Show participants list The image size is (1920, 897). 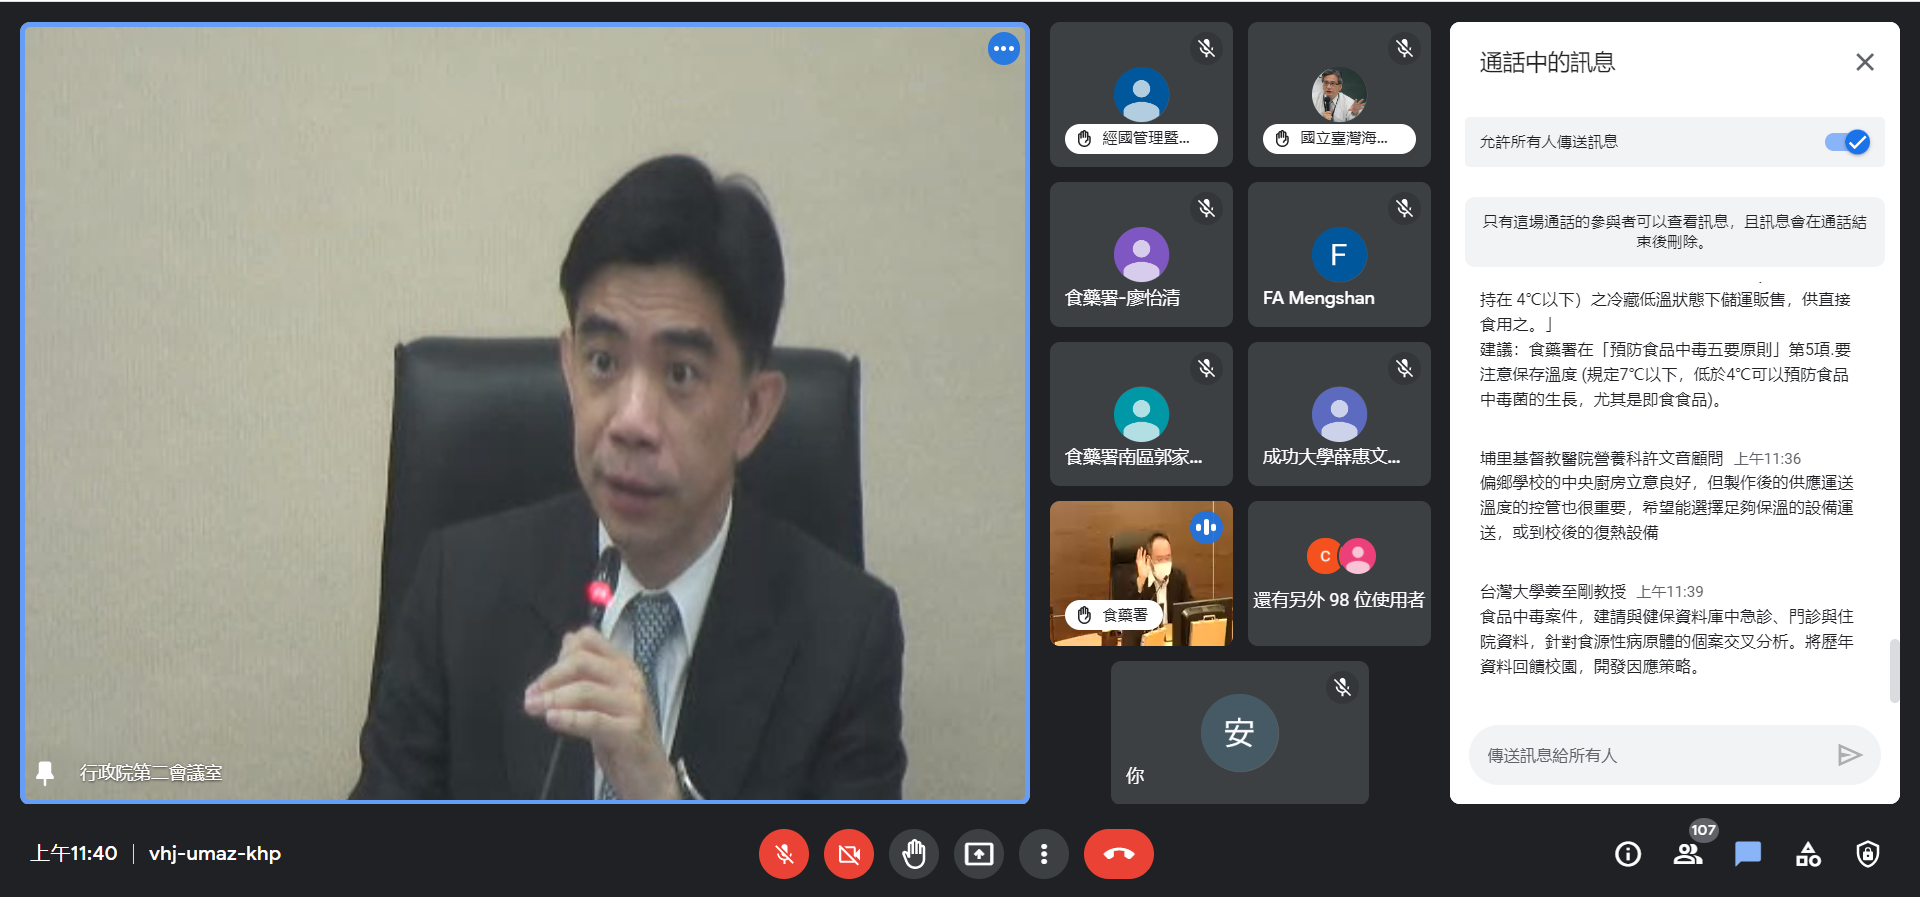point(1688,854)
